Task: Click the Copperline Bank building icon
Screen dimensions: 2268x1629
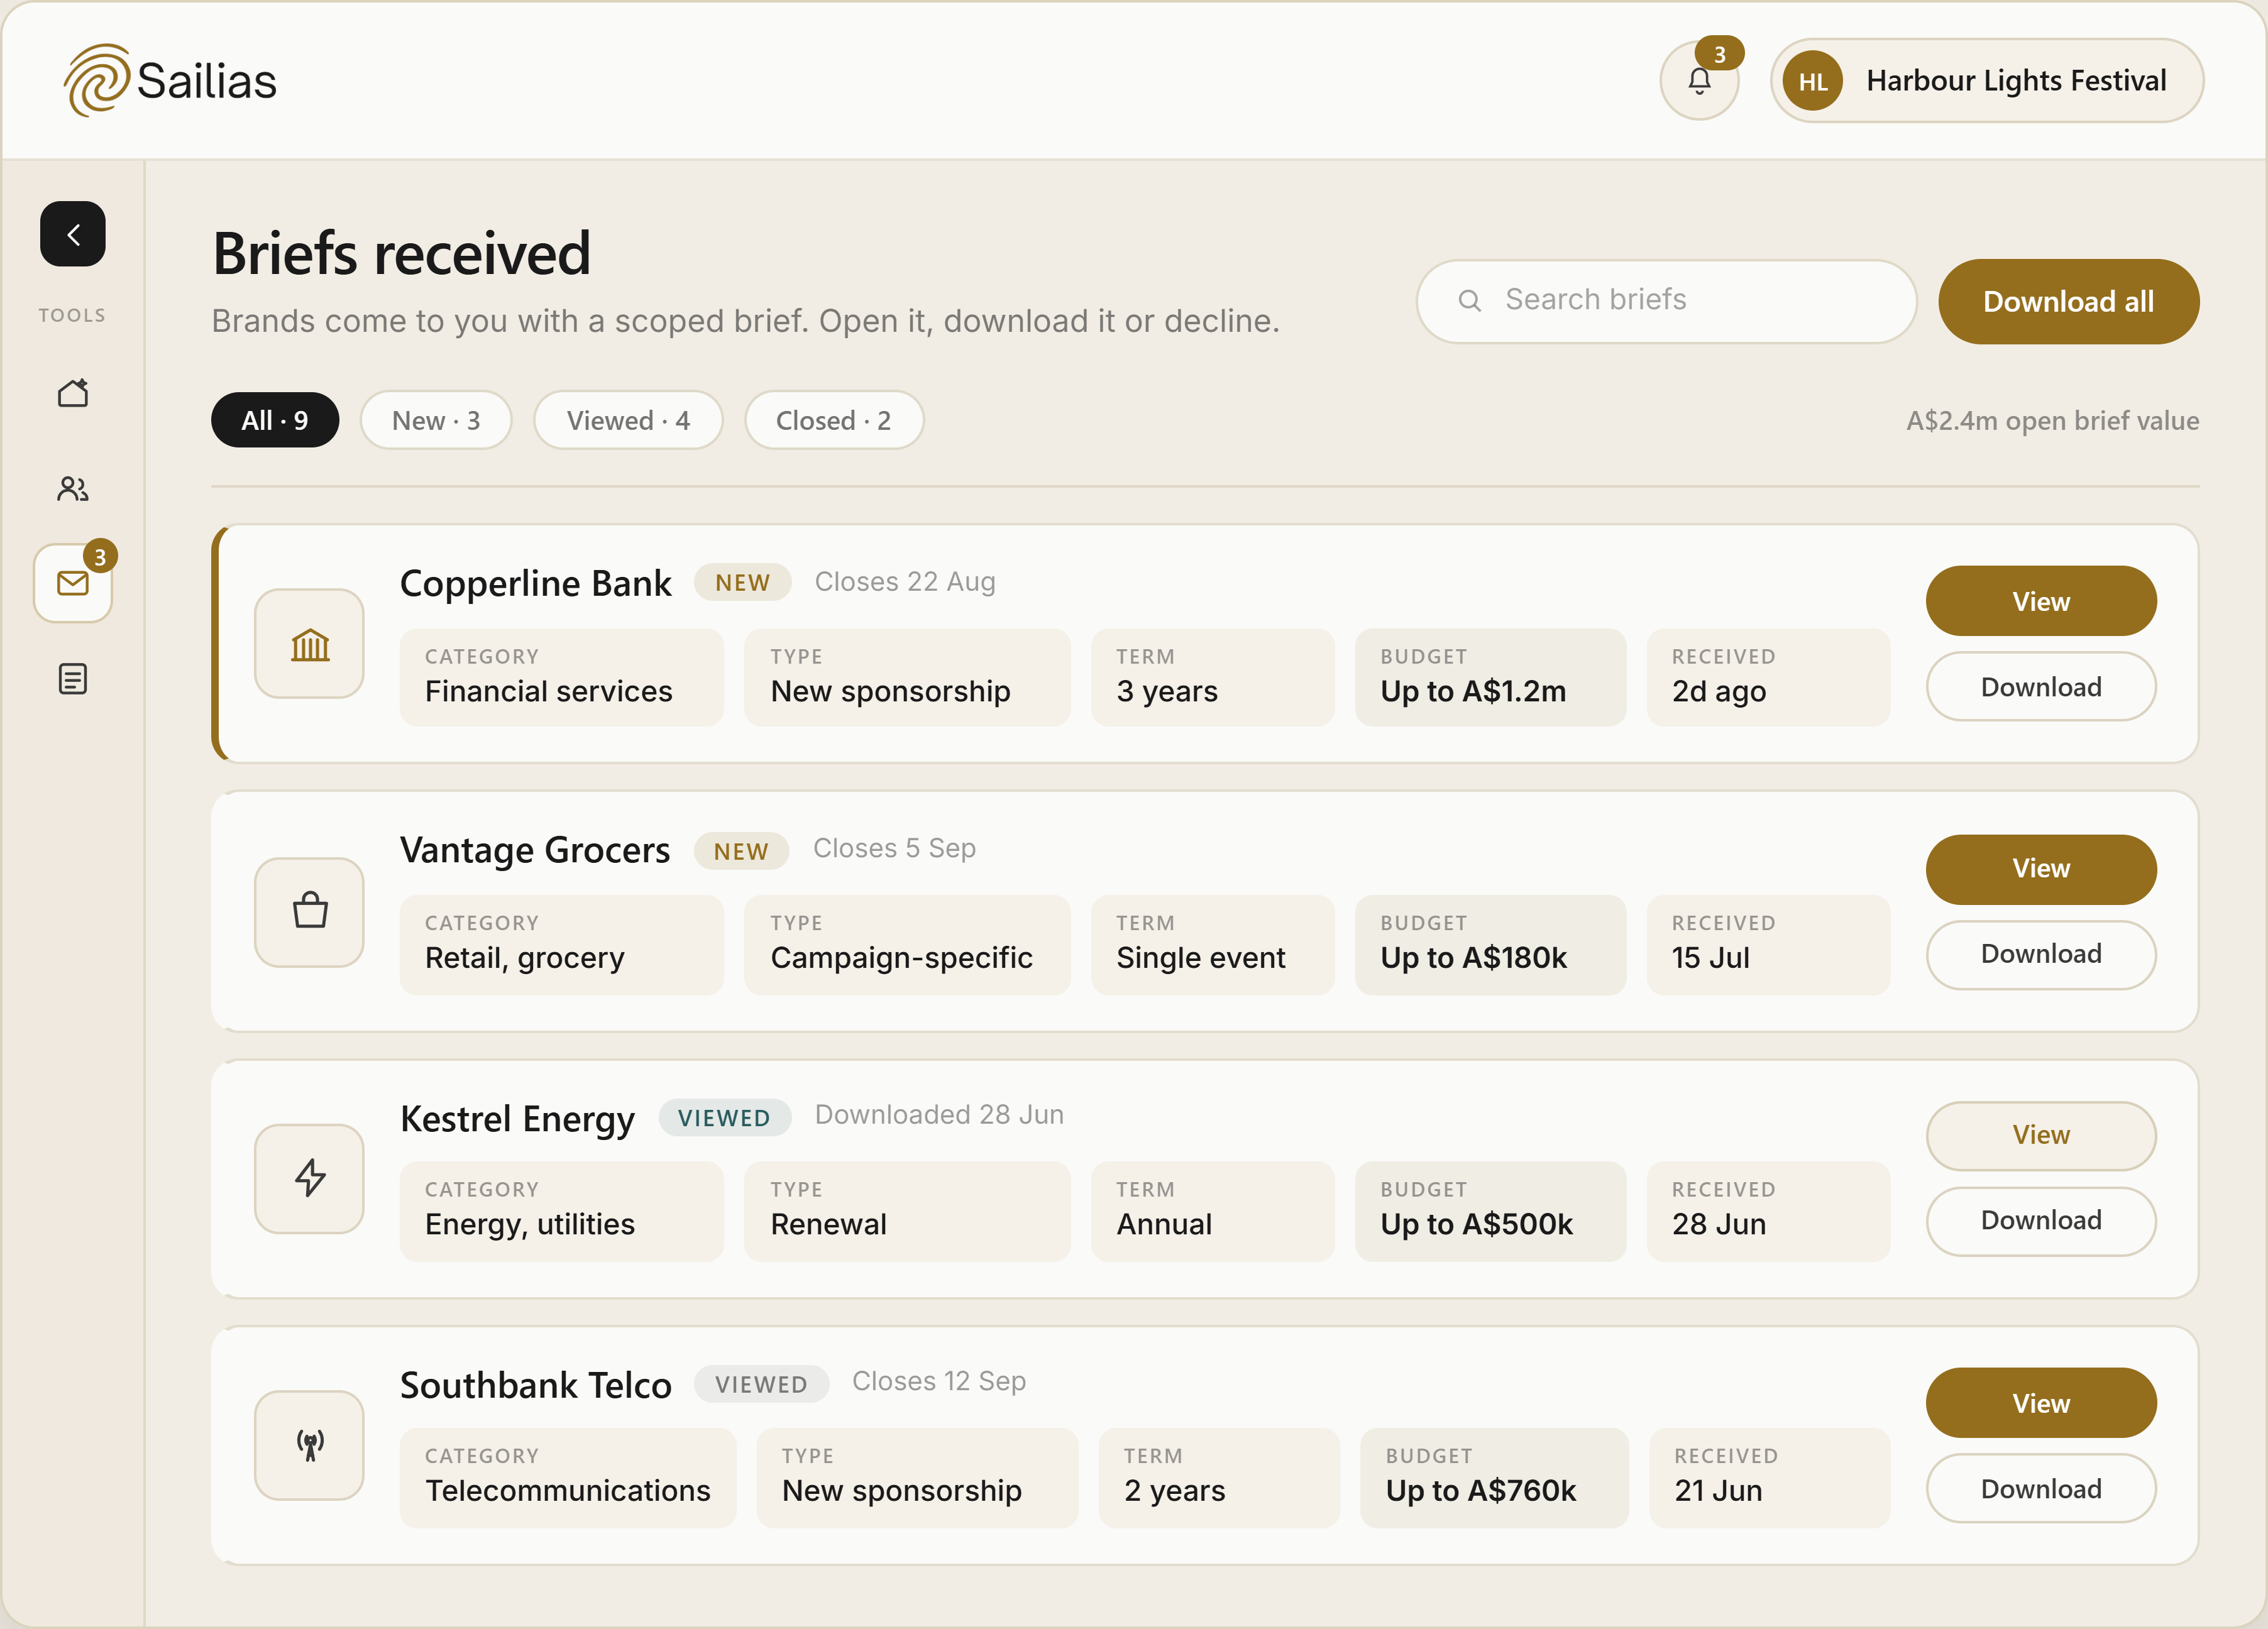Action: pos(309,644)
